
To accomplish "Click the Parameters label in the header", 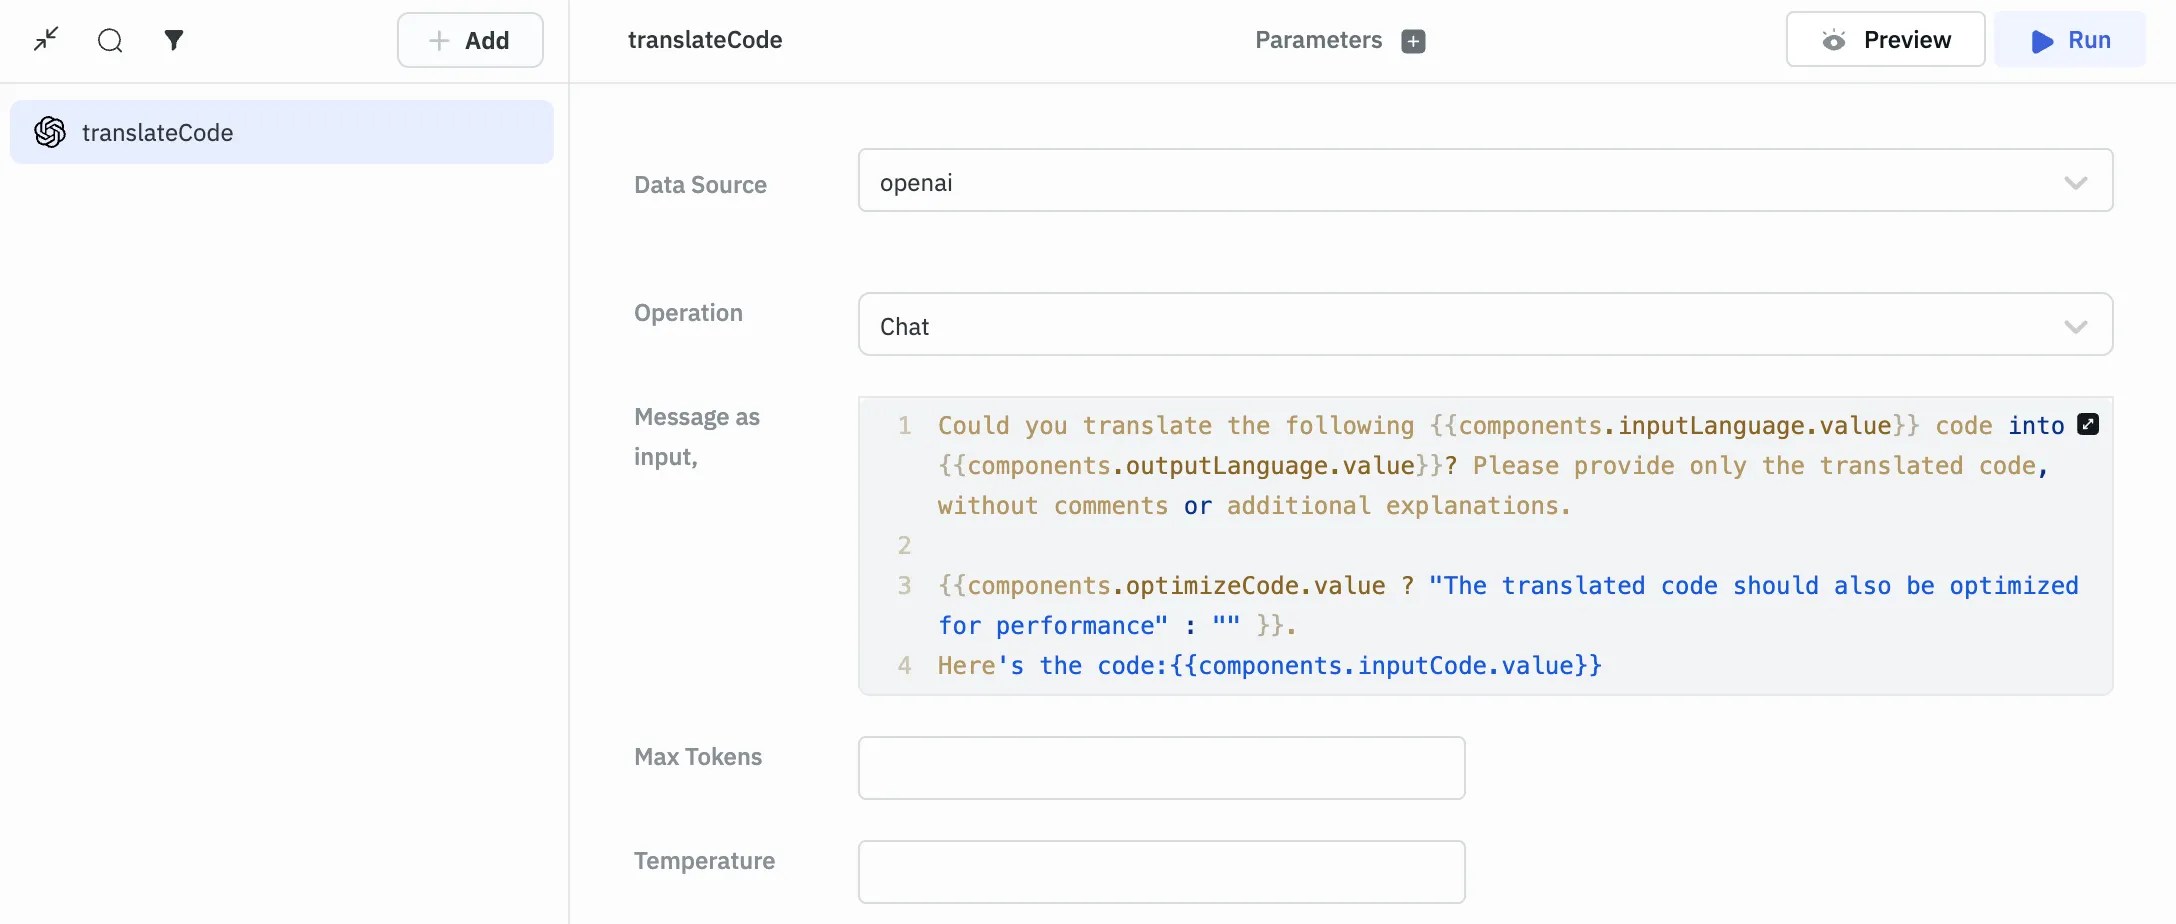I will point(1318,40).
